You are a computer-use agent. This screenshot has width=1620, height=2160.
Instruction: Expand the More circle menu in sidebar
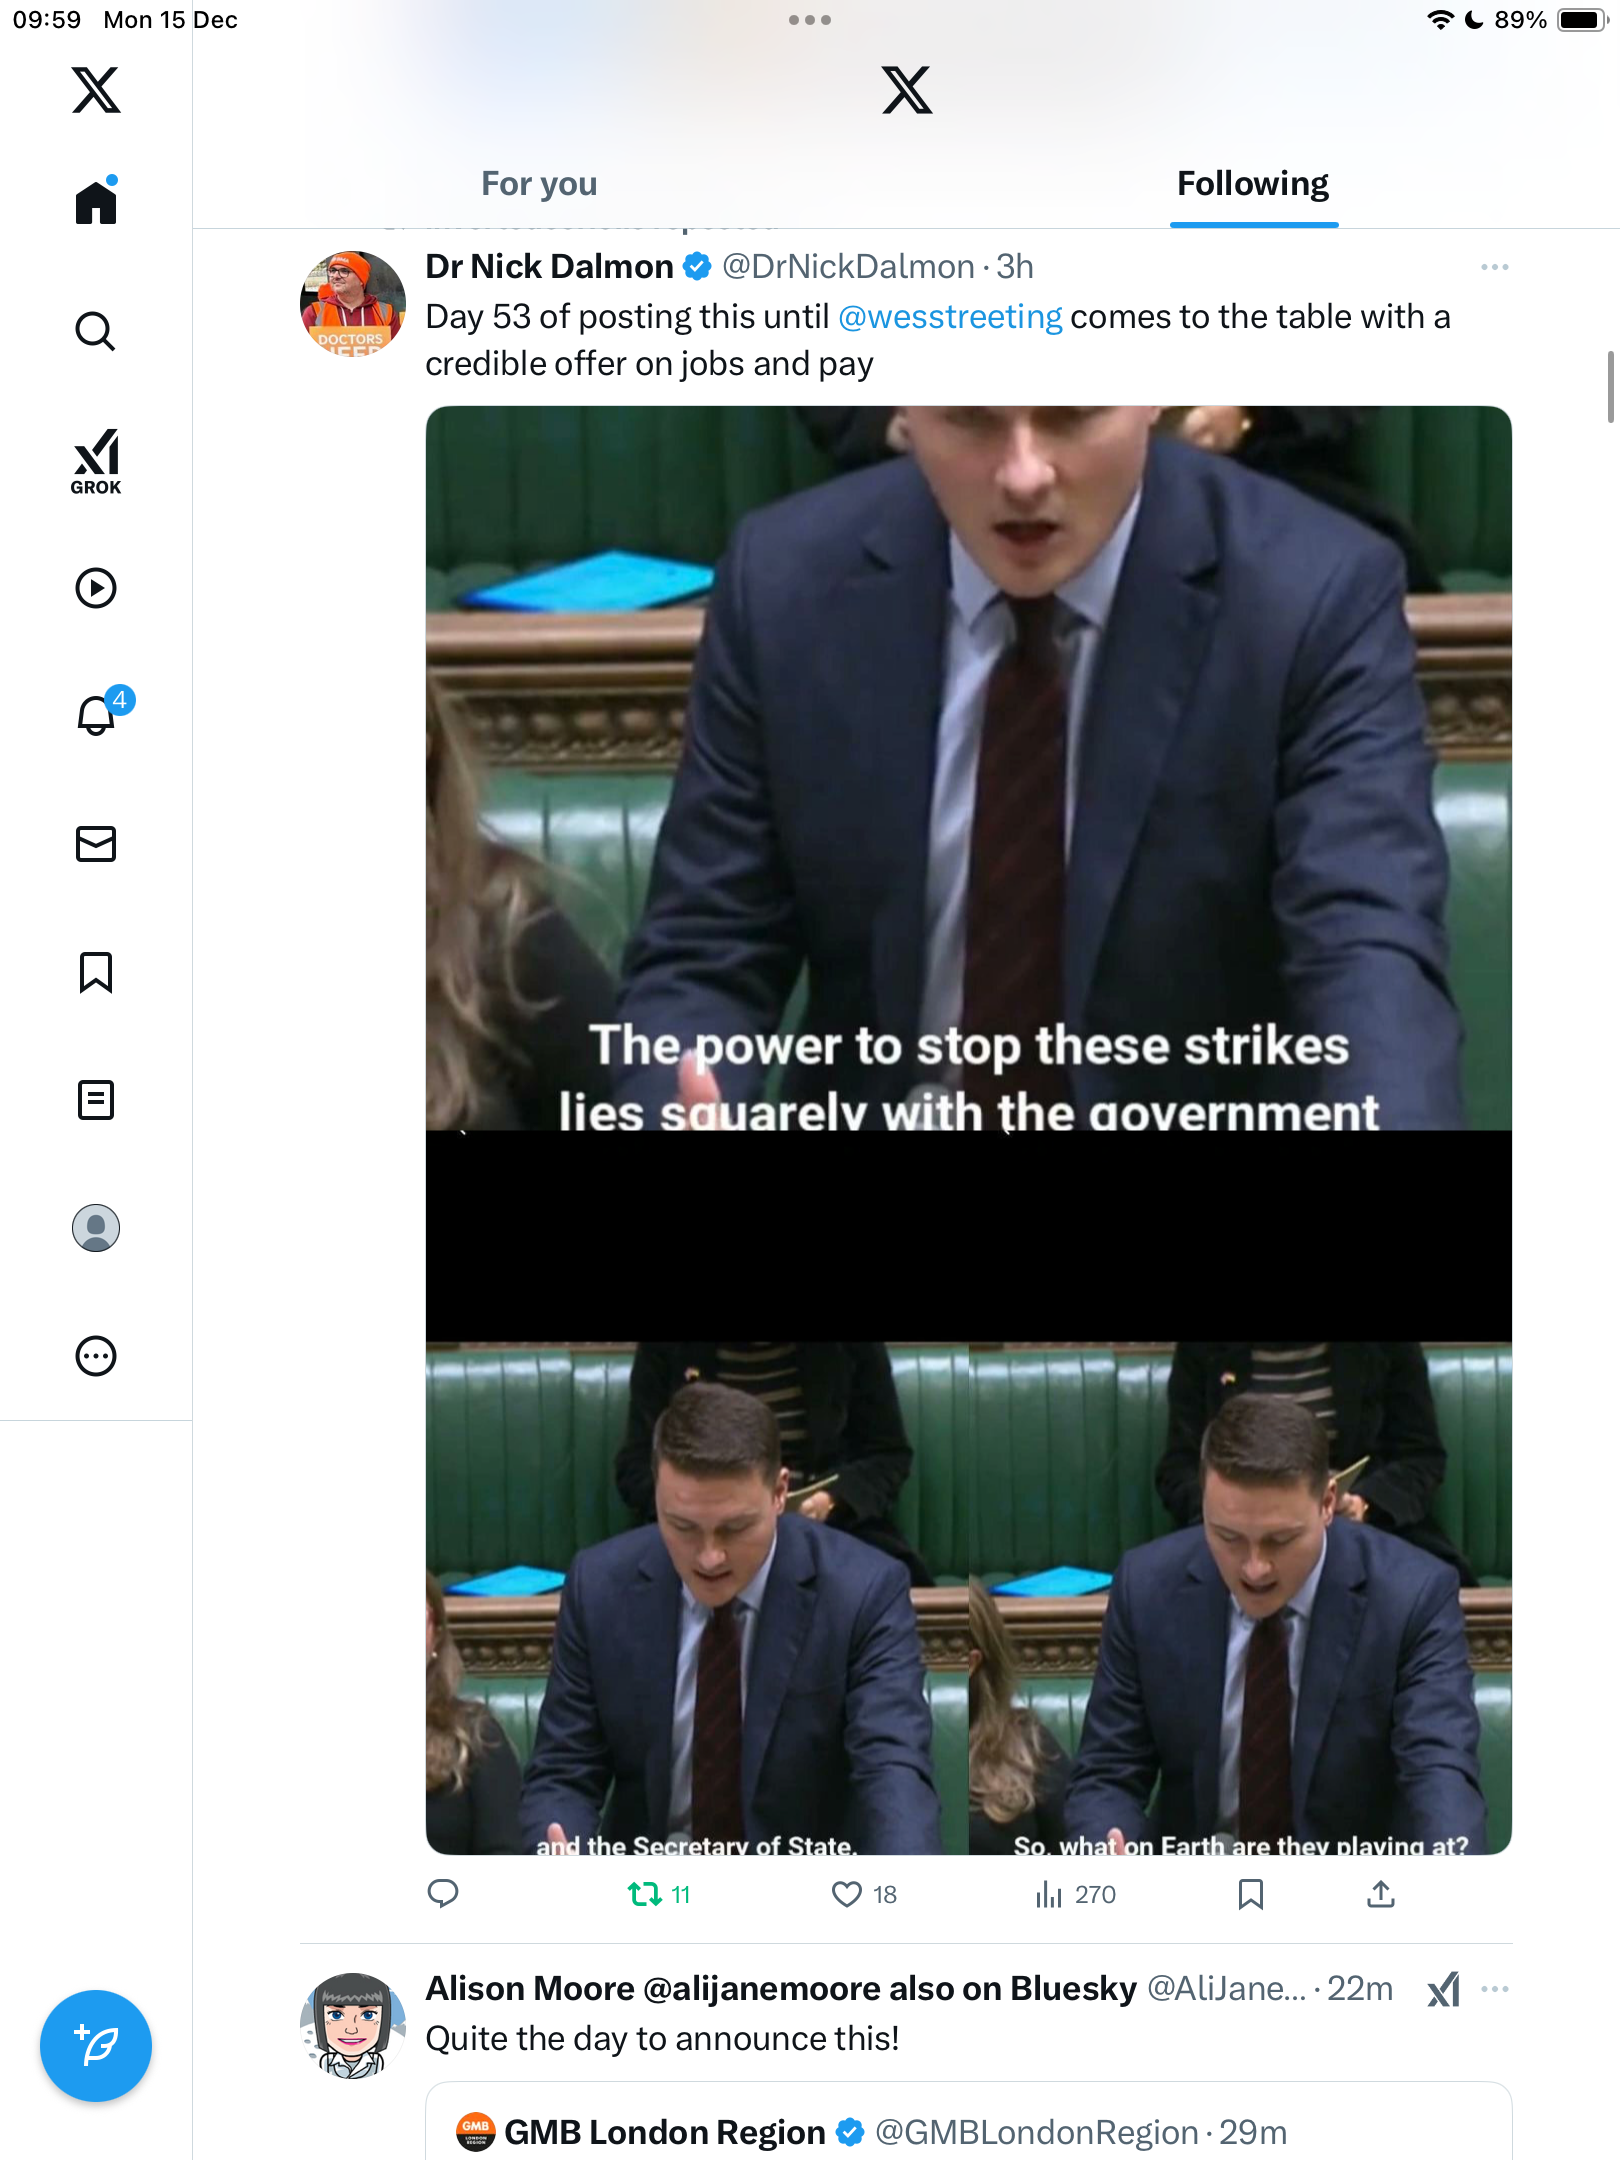[96, 1356]
